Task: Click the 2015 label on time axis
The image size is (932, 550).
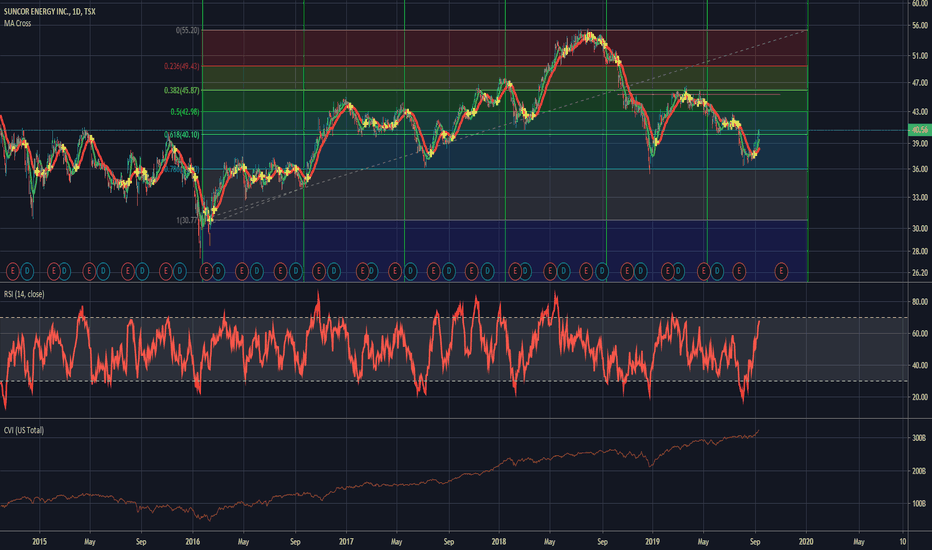Action: coord(39,542)
